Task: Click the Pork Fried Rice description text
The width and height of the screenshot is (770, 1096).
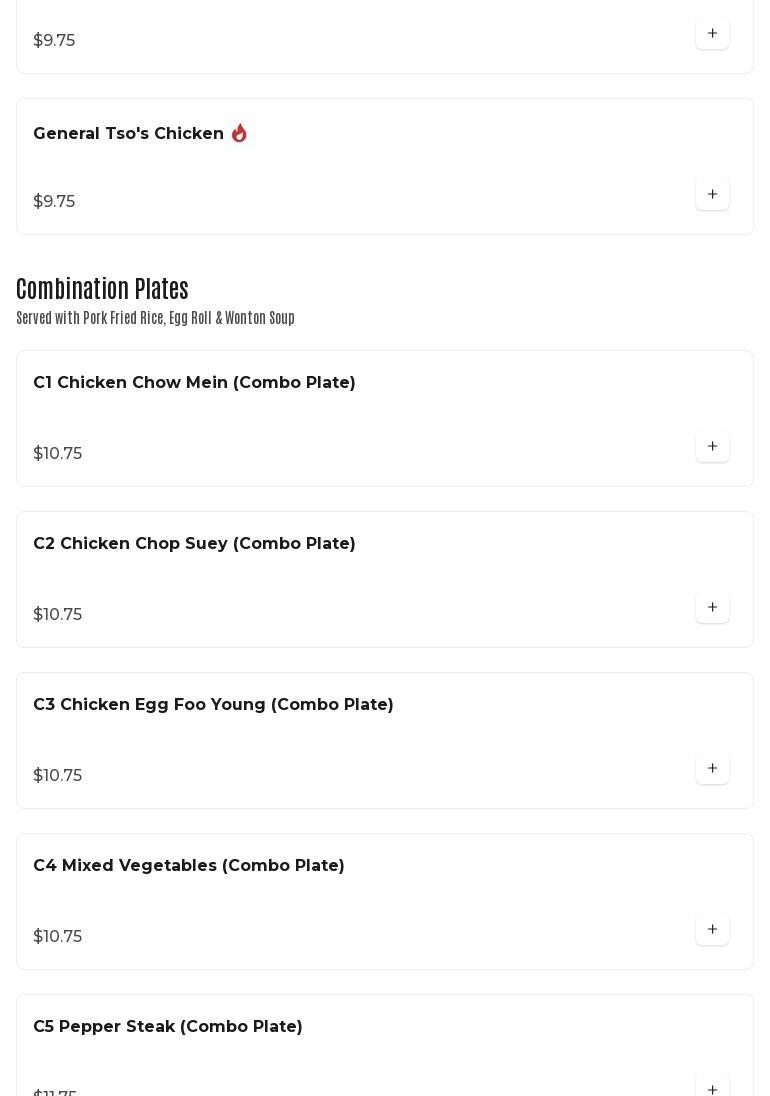Action: (155, 318)
